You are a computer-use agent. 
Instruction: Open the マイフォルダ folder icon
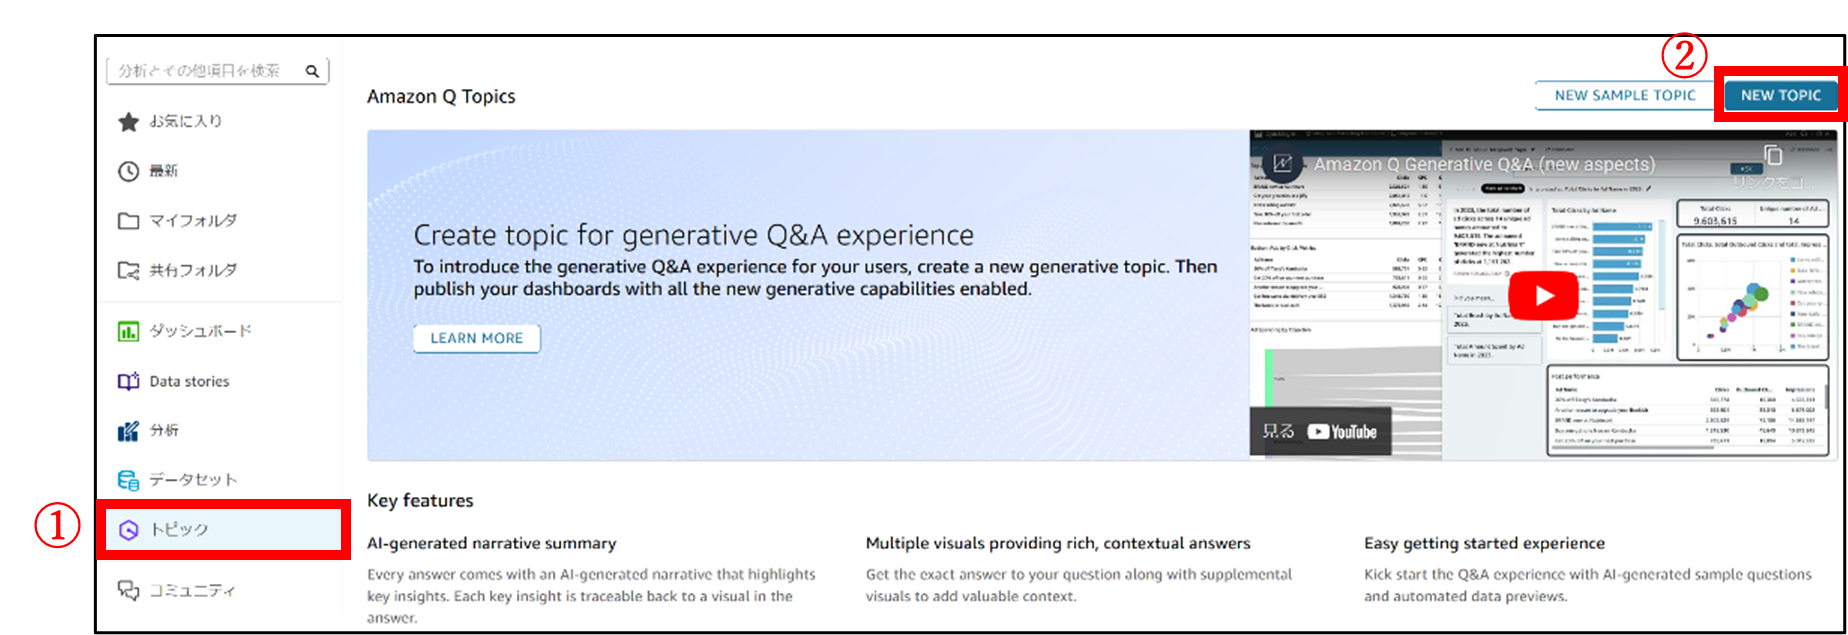(x=128, y=221)
